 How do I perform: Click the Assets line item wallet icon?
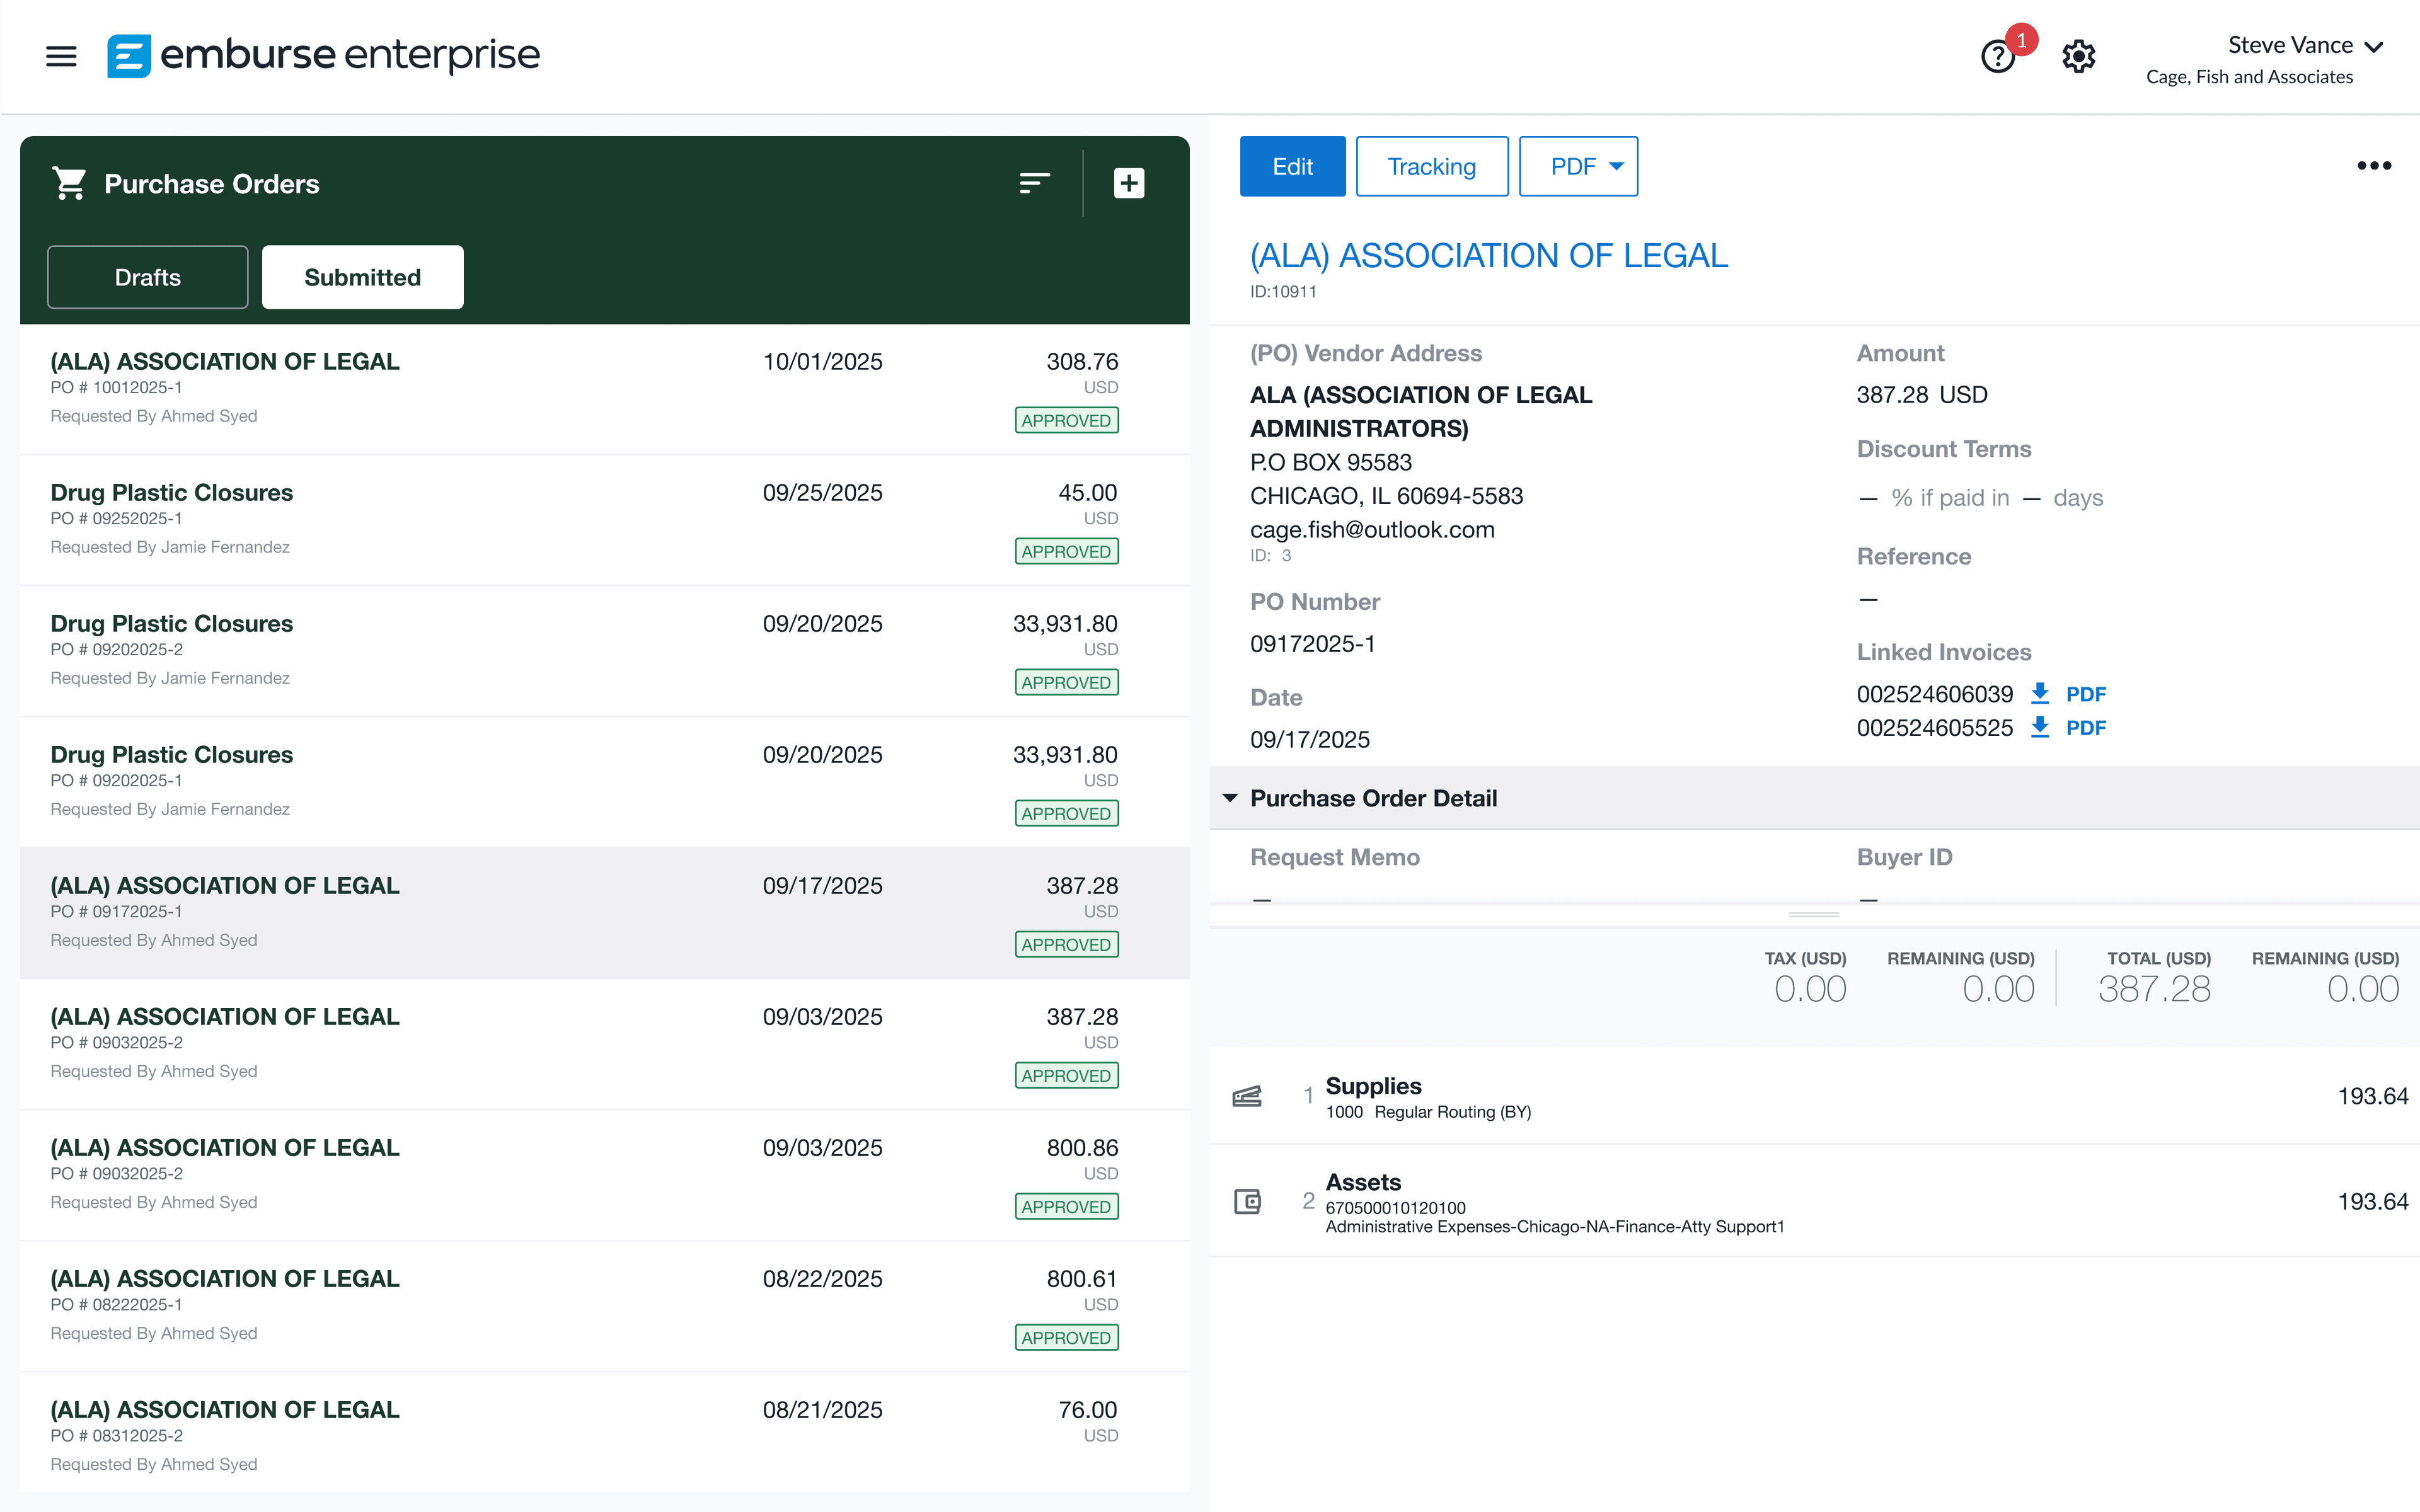point(1247,1201)
